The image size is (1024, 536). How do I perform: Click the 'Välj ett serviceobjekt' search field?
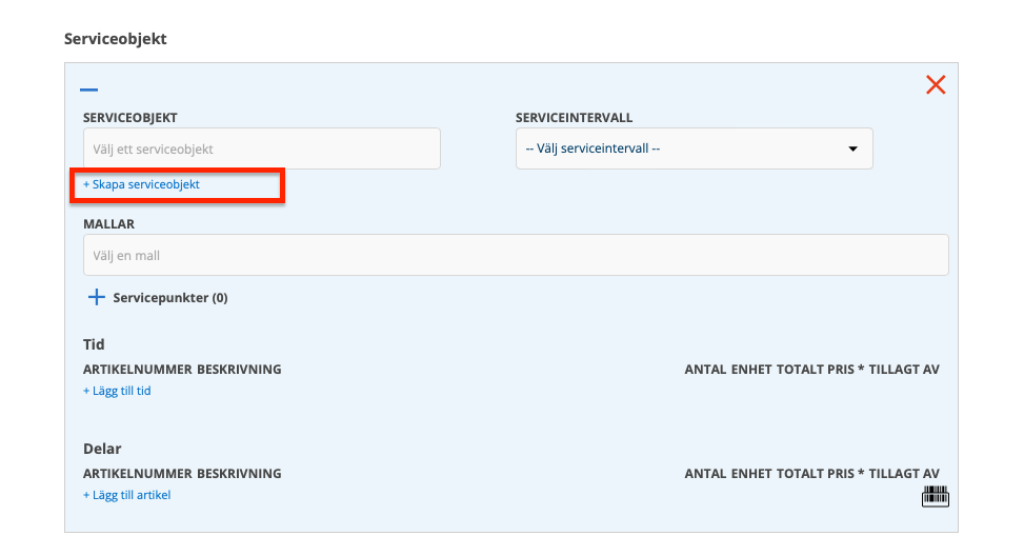261,149
